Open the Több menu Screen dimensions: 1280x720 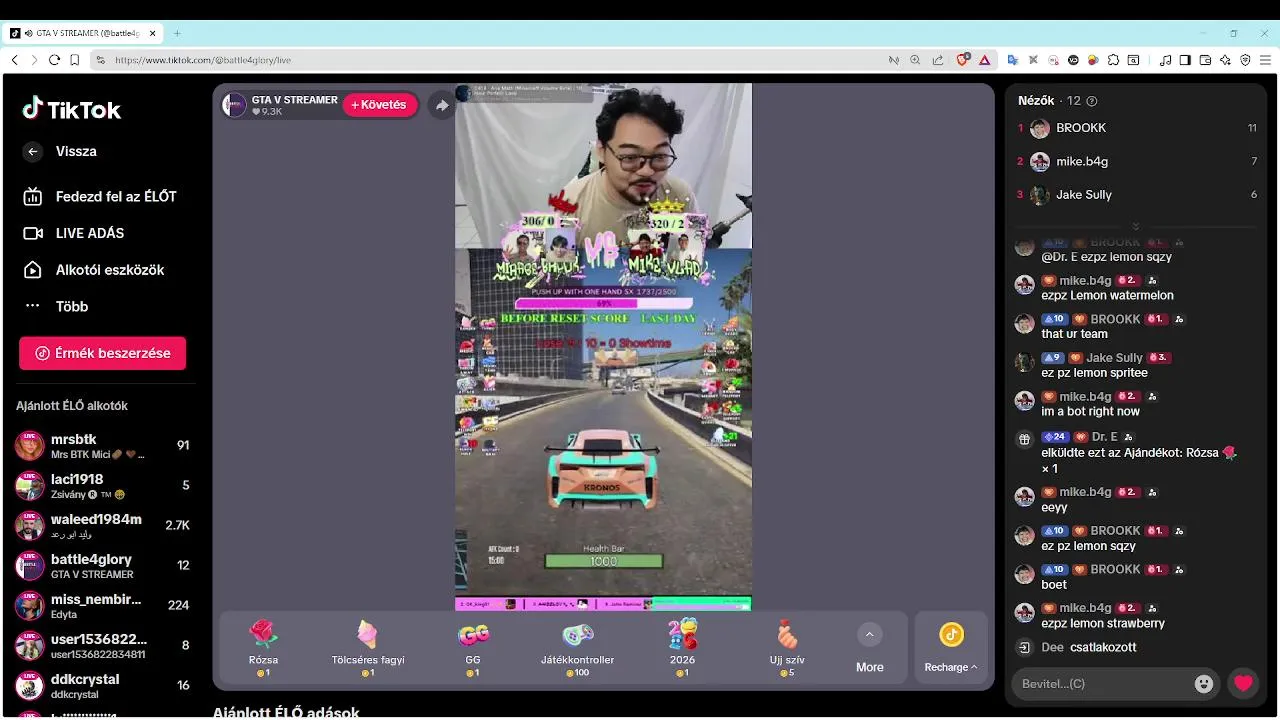click(x=56, y=307)
